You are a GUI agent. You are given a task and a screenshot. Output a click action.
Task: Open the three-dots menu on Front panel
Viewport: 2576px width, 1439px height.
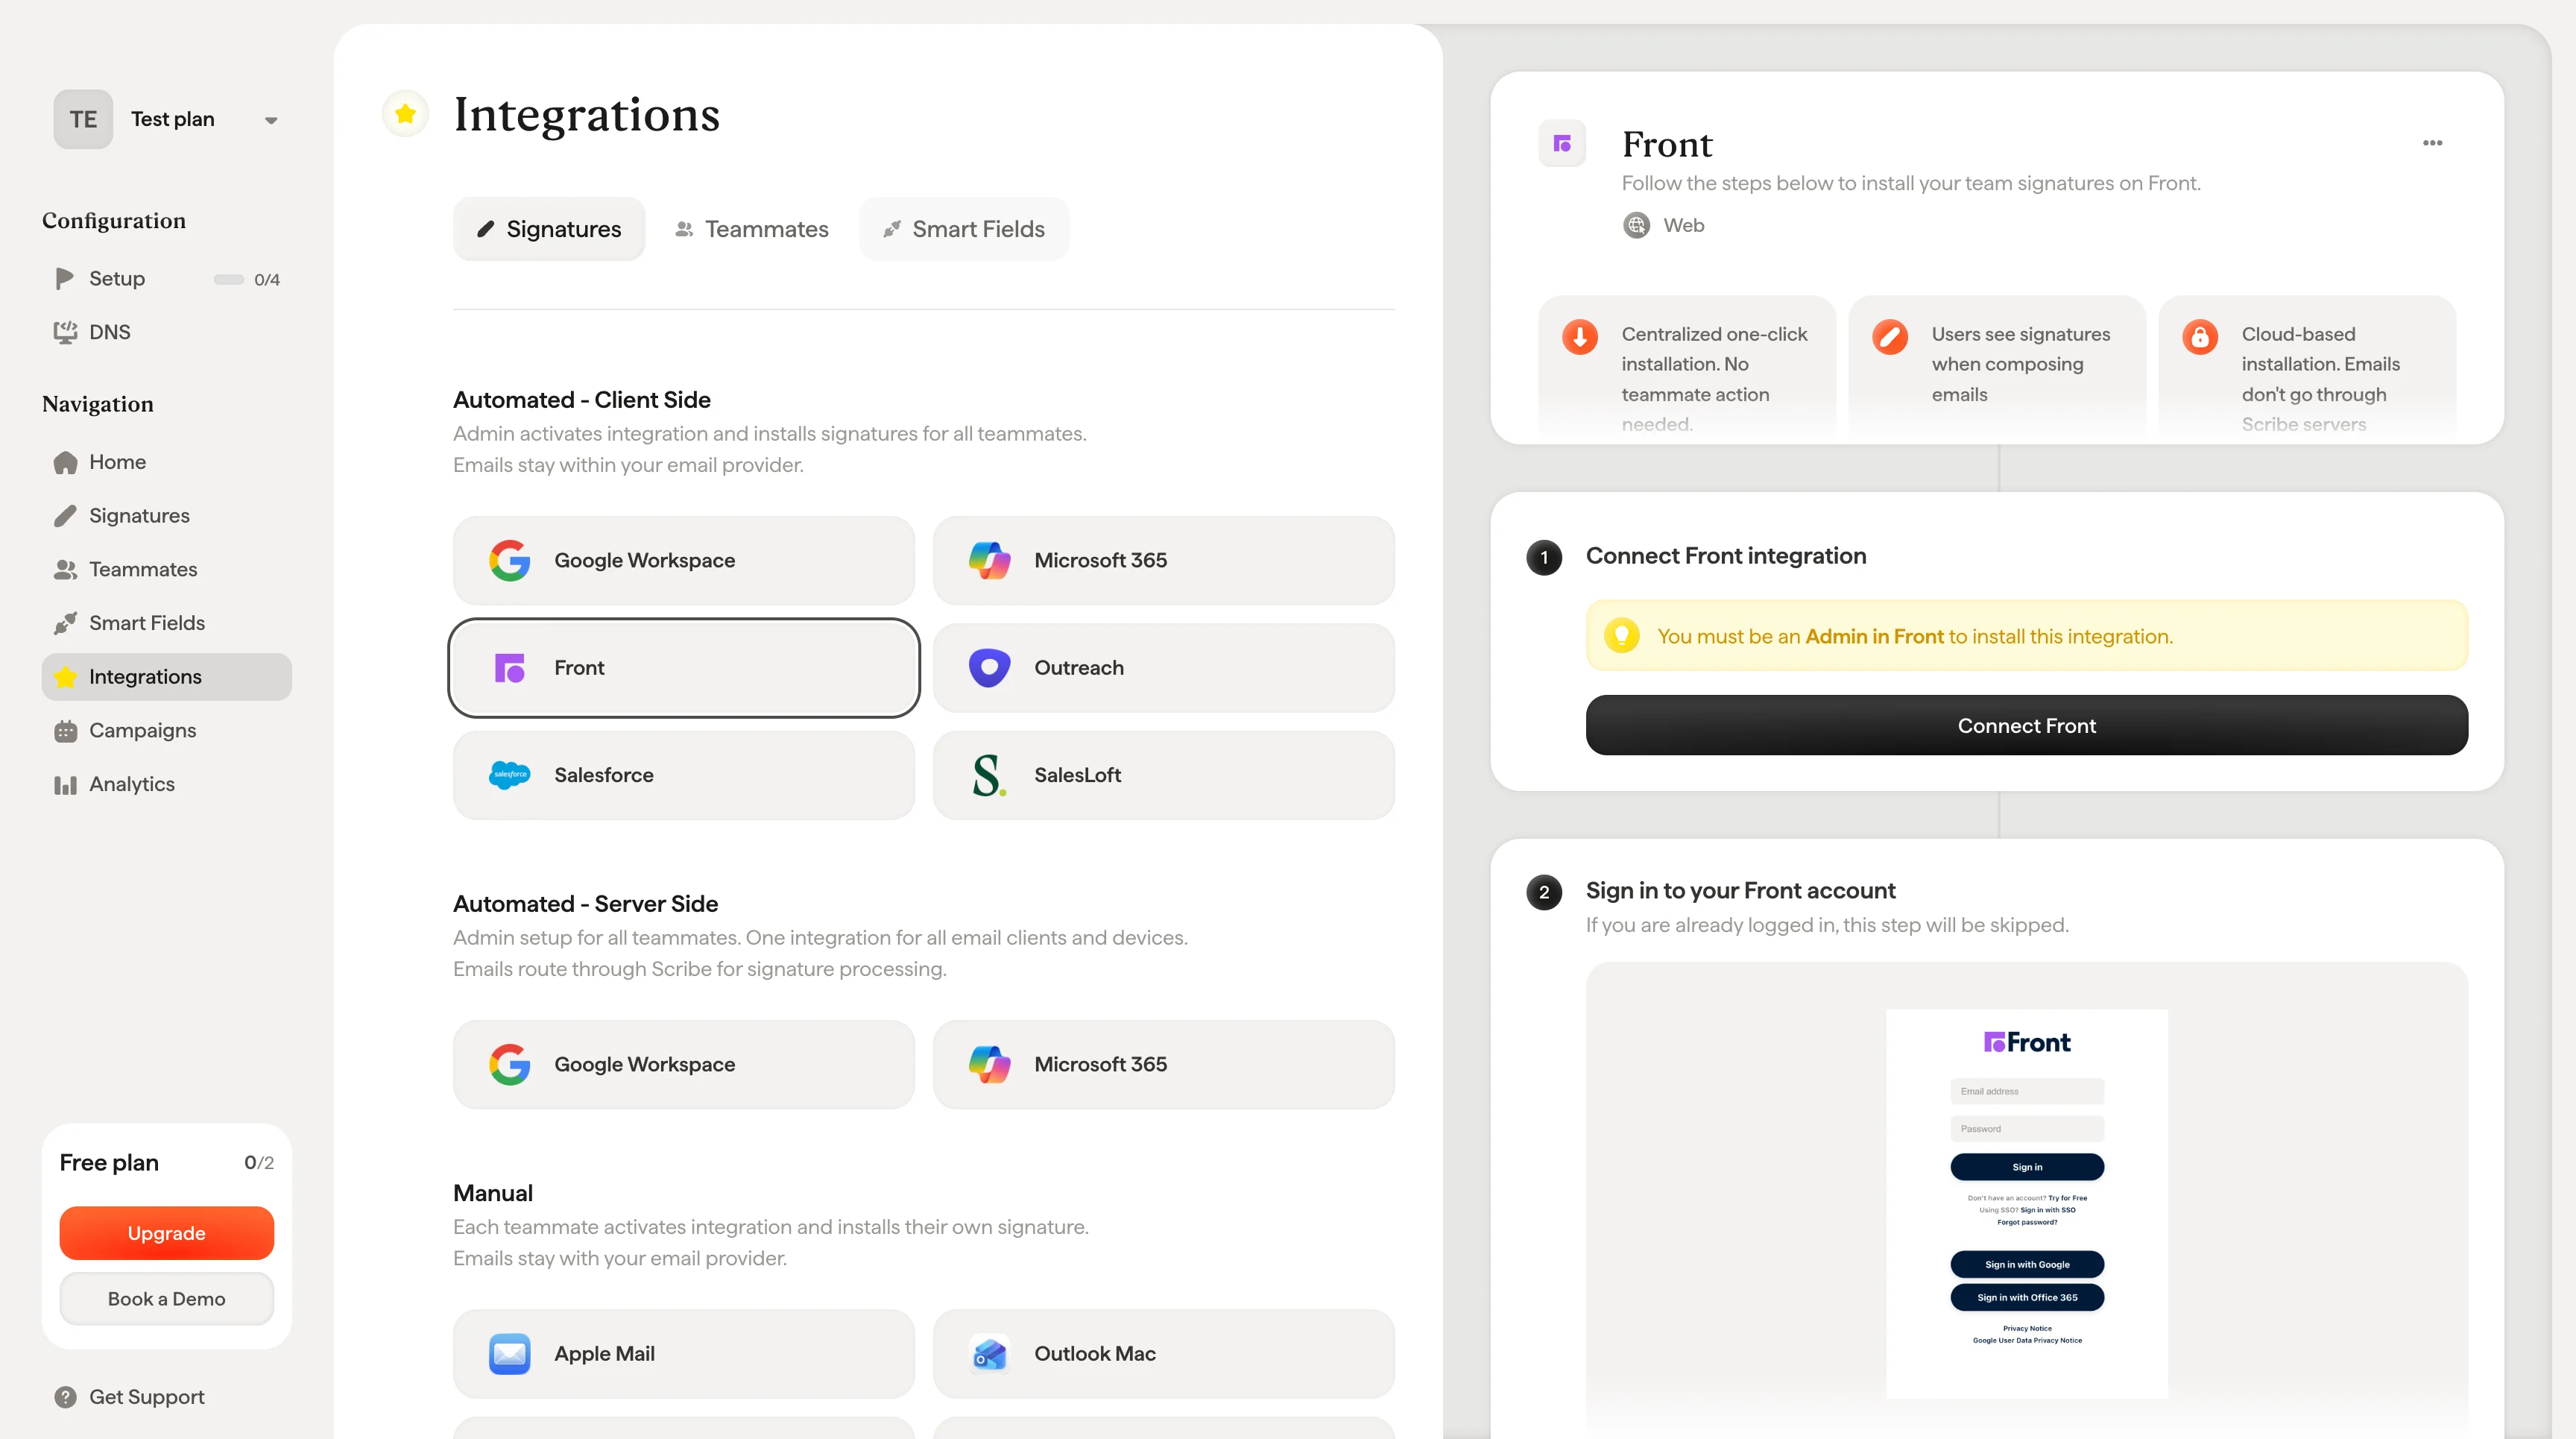[x=2432, y=143]
